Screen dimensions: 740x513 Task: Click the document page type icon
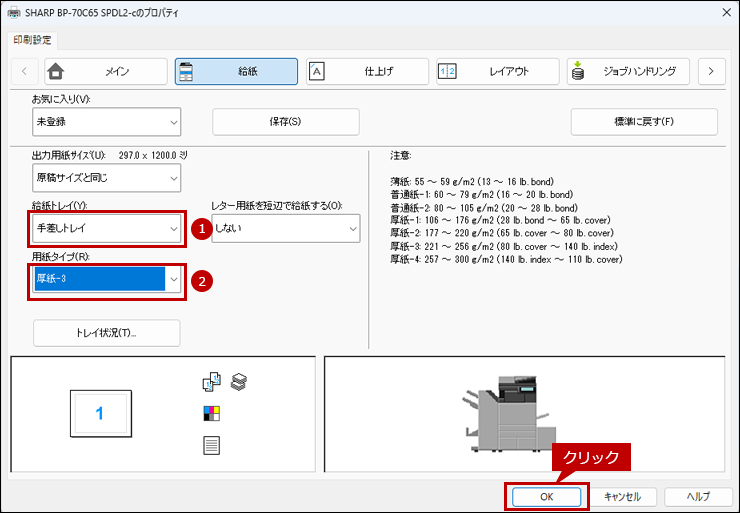pos(211,445)
